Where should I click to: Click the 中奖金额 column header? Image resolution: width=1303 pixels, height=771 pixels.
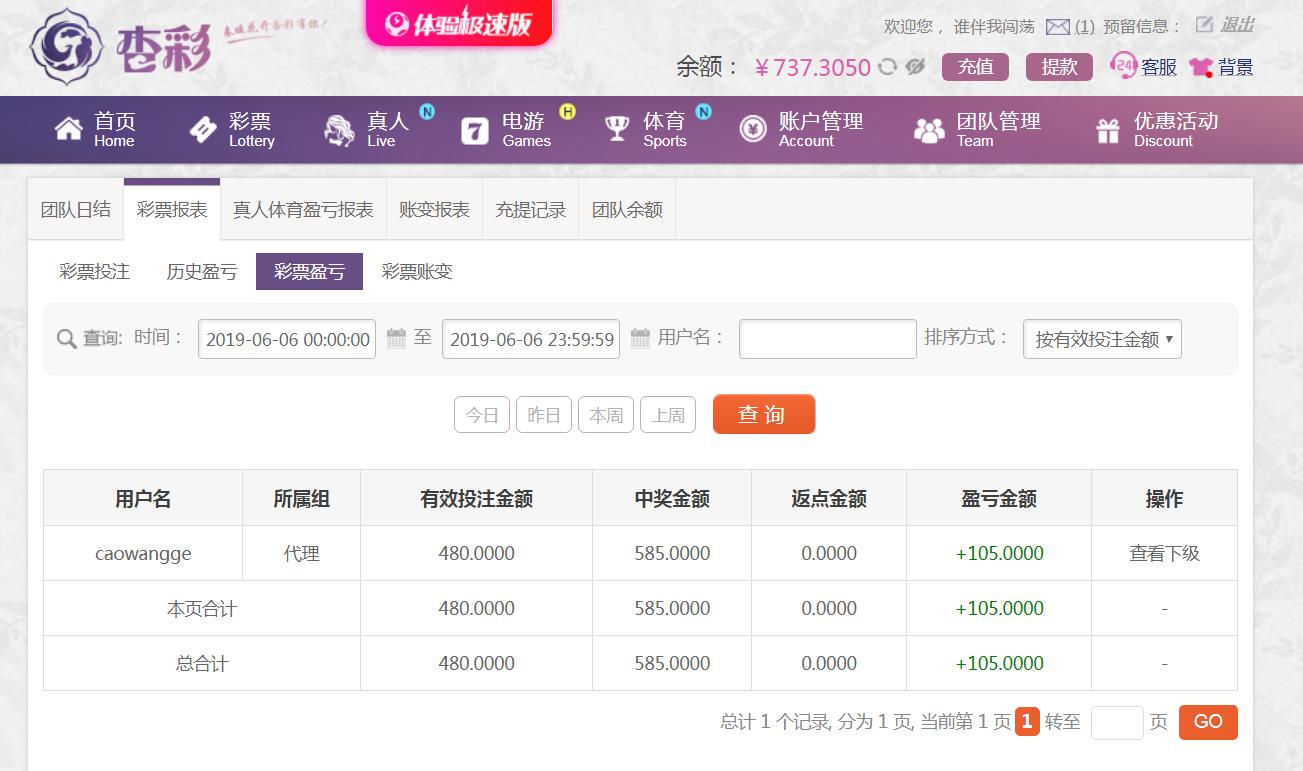coord(672,498)
